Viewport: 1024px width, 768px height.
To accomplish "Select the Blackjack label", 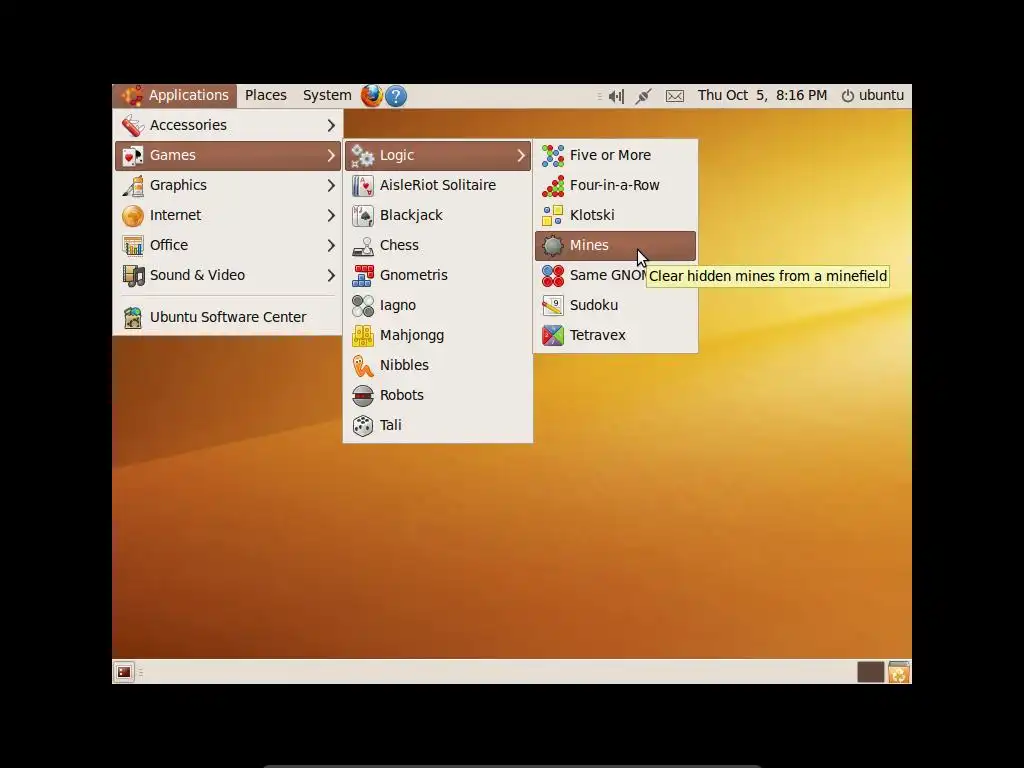I will tap(411, 216).
